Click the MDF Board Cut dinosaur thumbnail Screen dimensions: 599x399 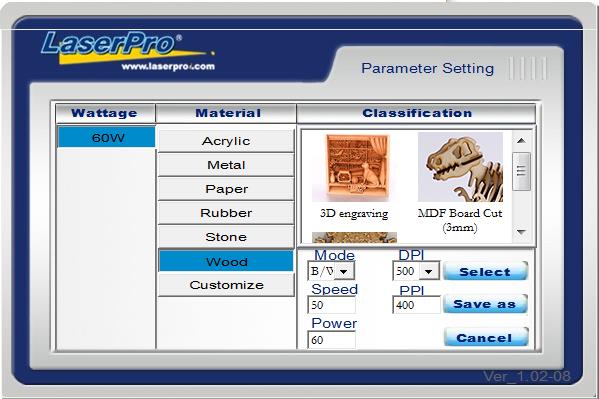click(x=460, y=167)
